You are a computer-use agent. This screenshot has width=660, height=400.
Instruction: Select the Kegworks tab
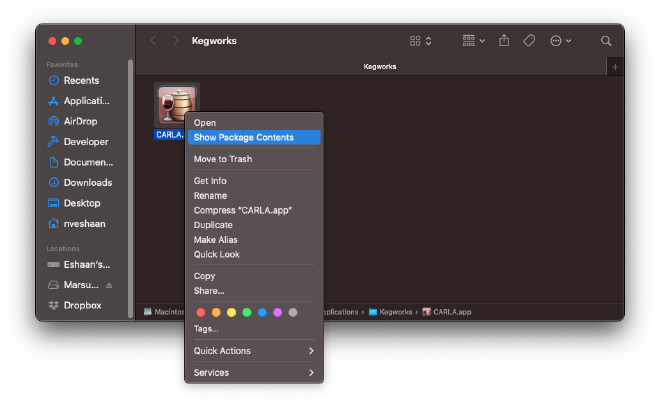pos(380,67)
